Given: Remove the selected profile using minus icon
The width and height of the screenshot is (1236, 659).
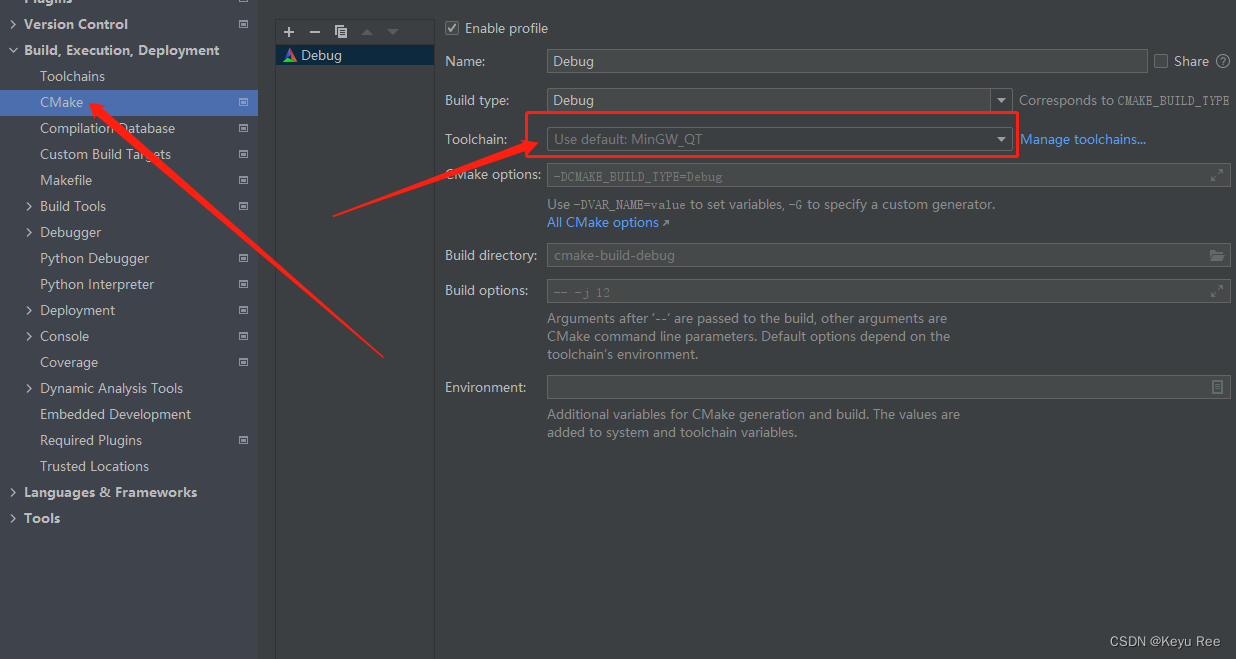Looking at the screenshot, I should pyautogui.click(x=313, y=31).
